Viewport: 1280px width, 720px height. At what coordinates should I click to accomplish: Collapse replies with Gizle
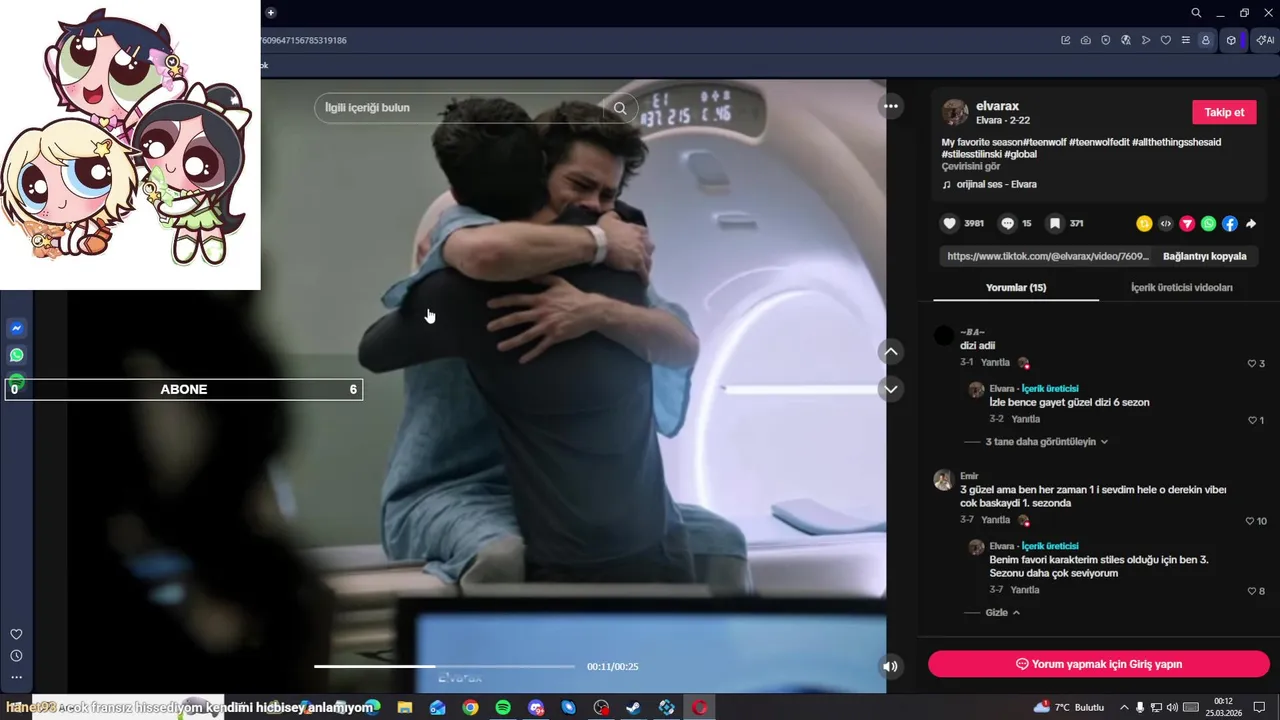pos(1002,613)
